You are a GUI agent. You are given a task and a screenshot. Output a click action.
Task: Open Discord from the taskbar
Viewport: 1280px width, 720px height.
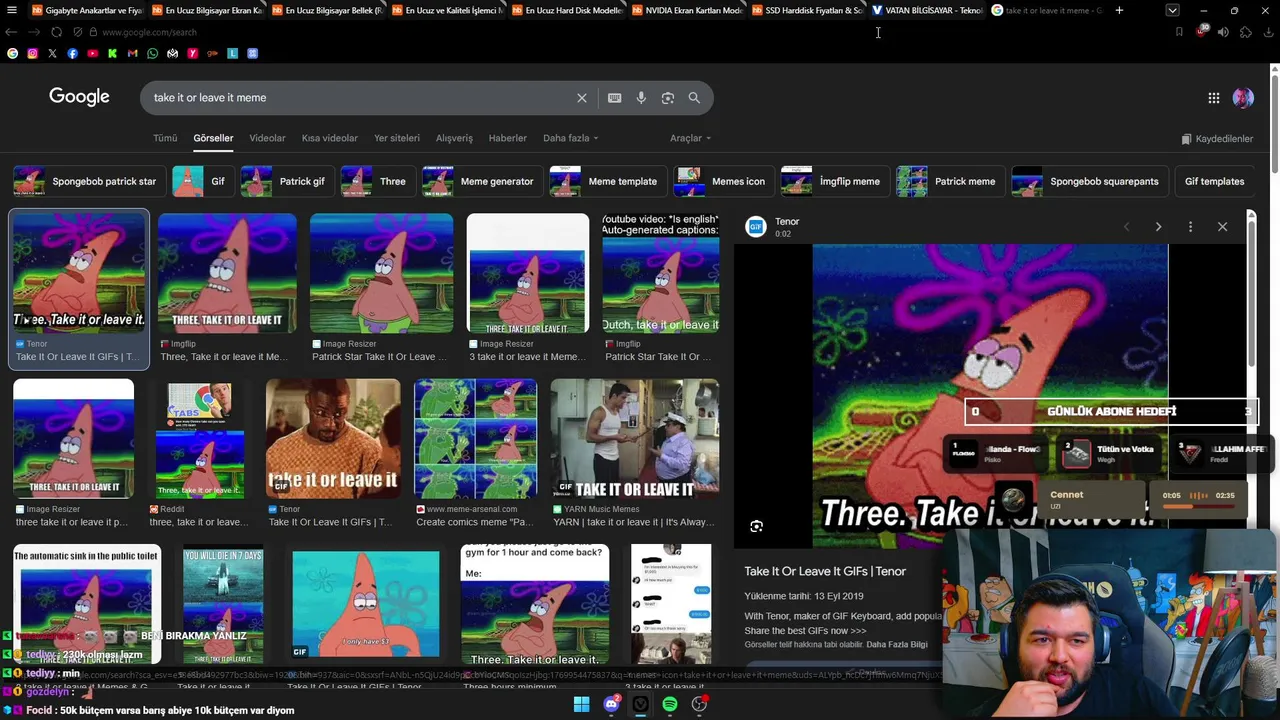pos(611,704)
